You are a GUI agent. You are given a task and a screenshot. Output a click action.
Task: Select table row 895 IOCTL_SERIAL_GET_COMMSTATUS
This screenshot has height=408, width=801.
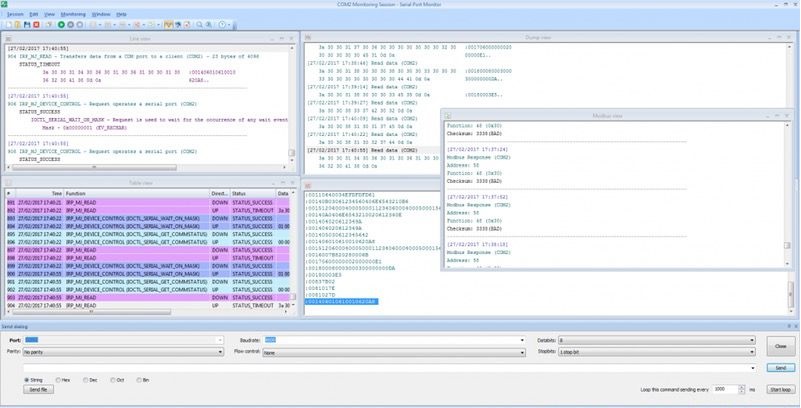[148, 234]
